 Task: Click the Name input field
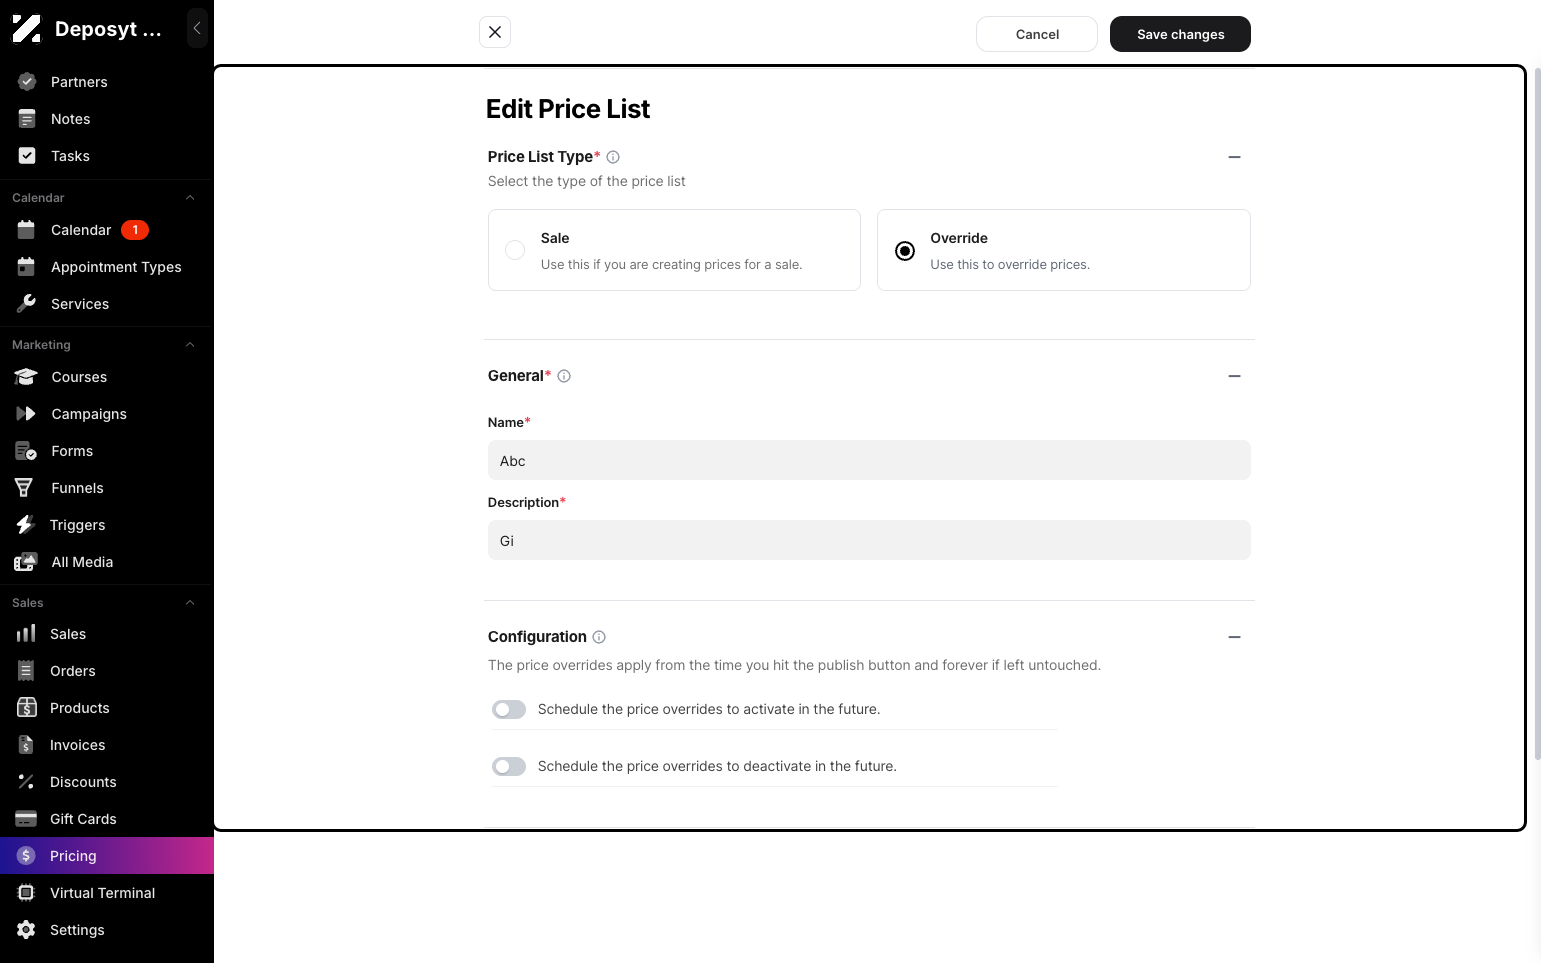click(869, 460)
